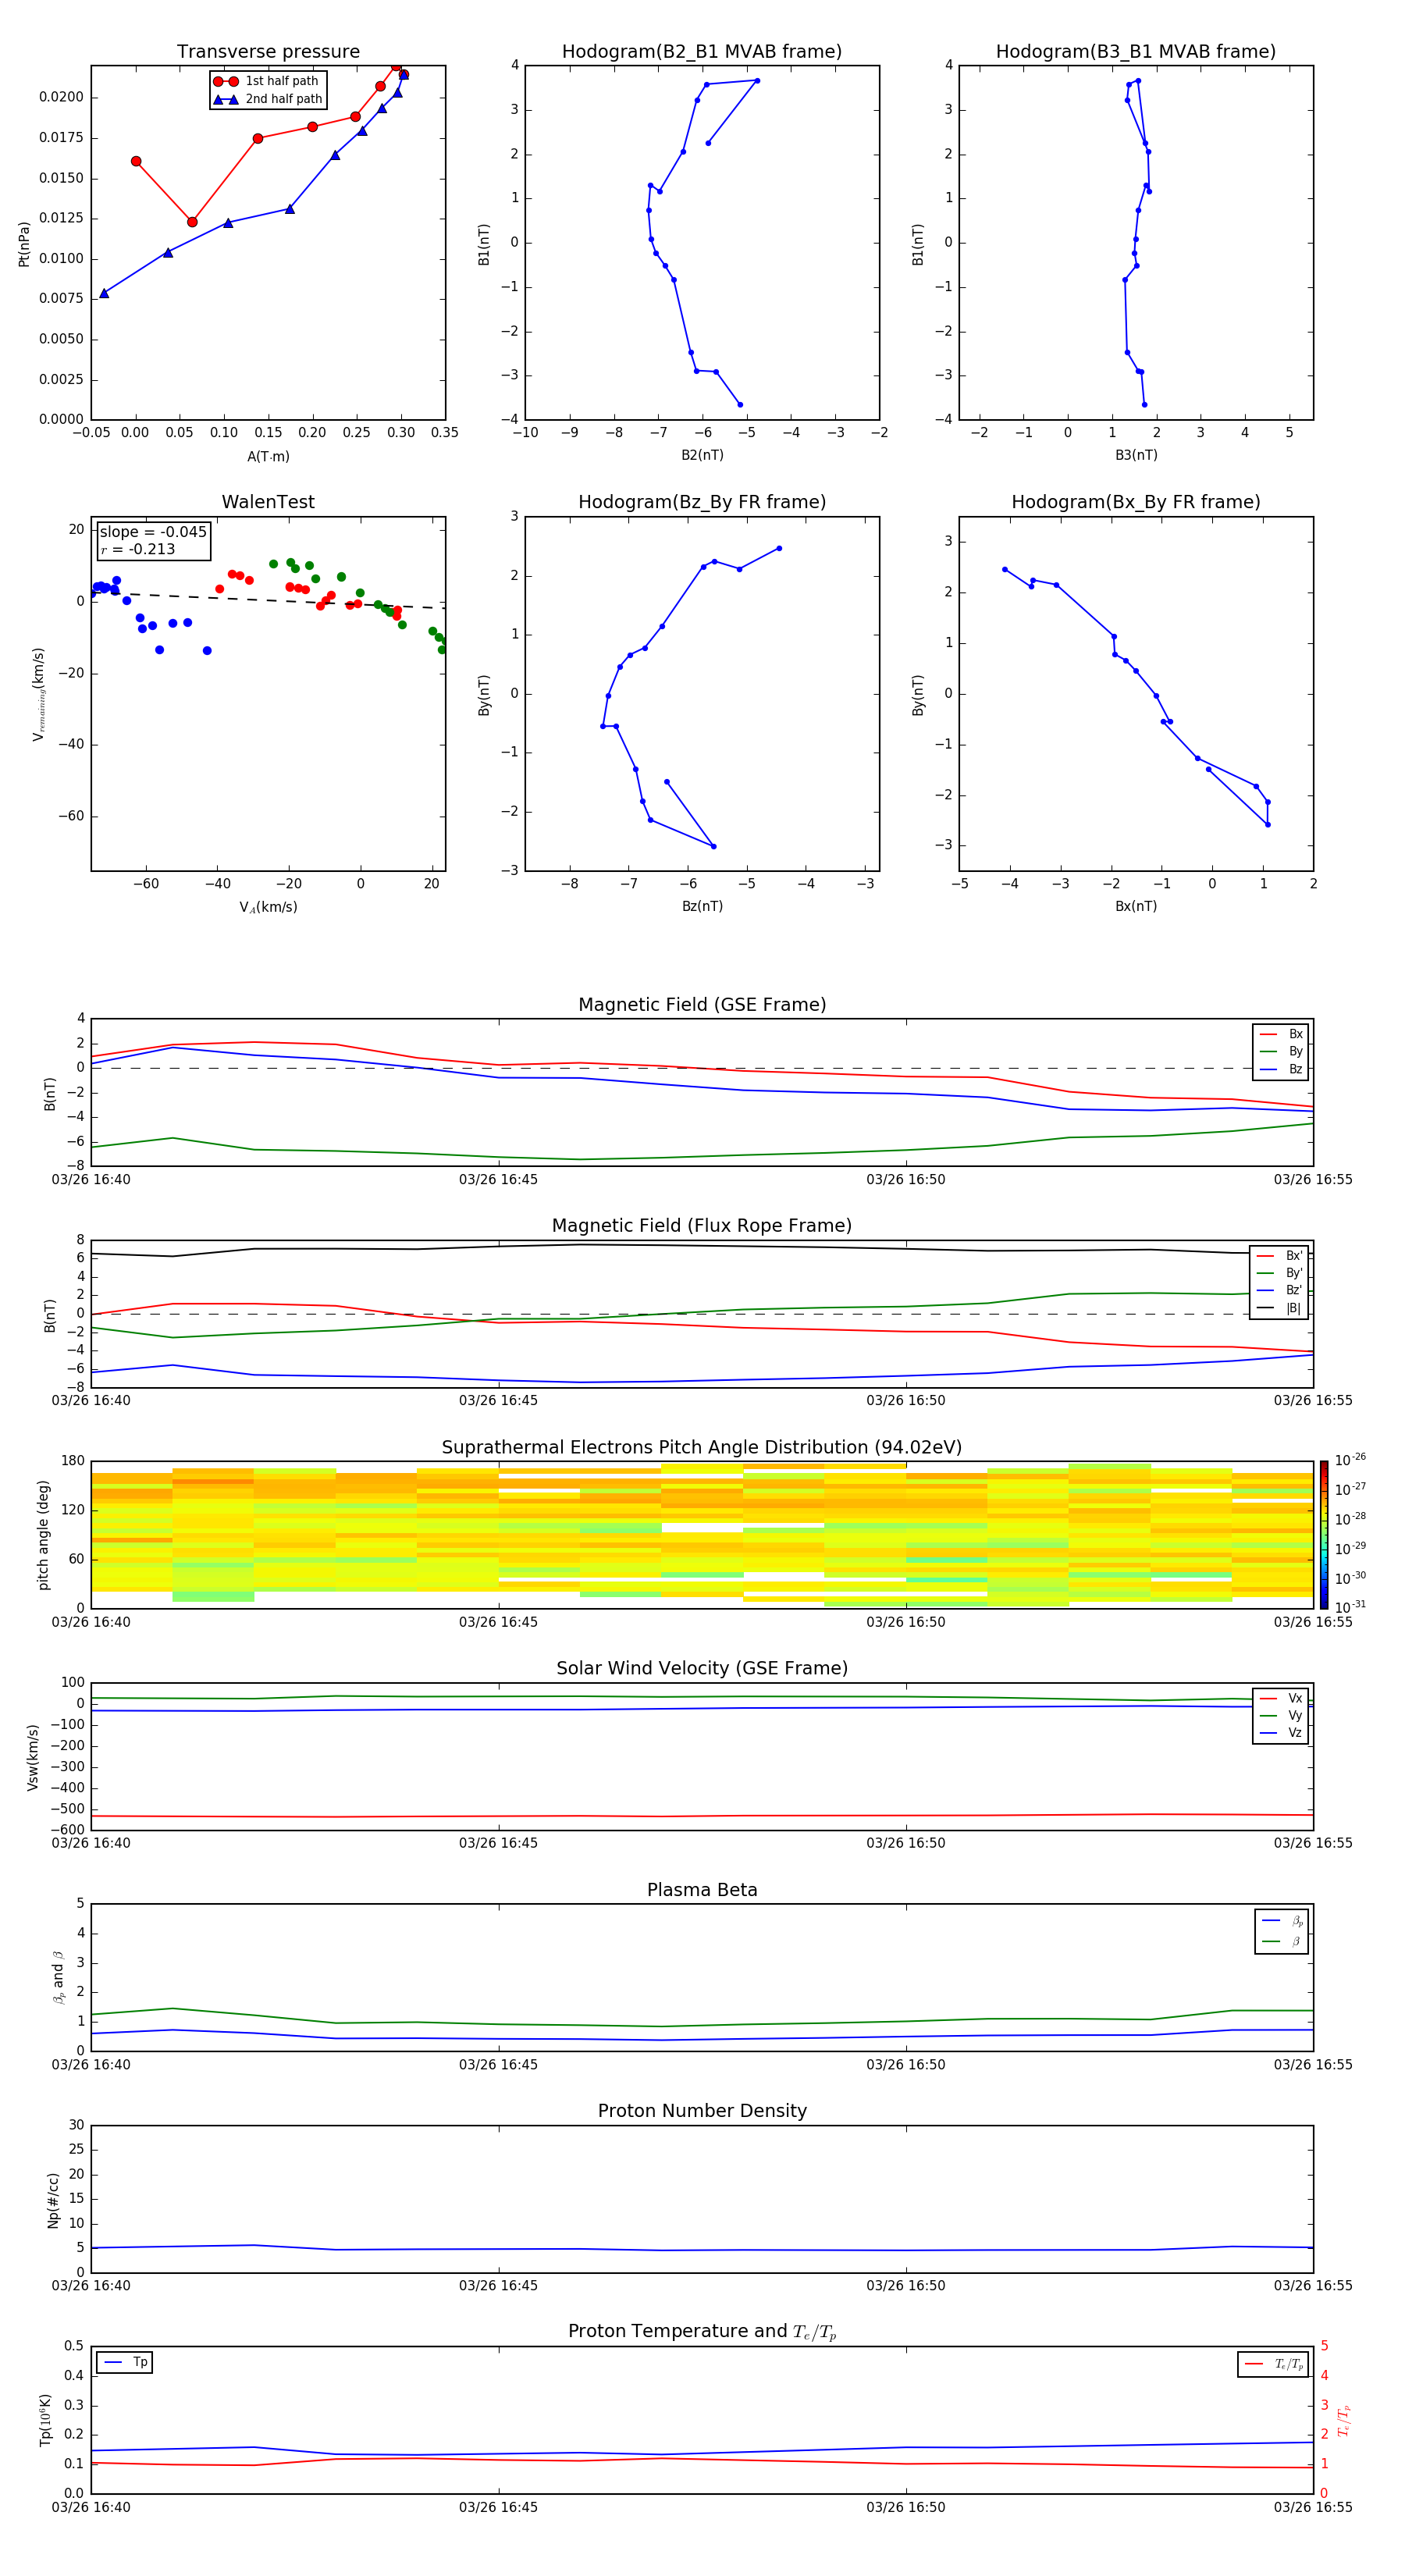Click the 'Transverse pressure' plot title
The image size is (1405, 2576).
(268, 52)
